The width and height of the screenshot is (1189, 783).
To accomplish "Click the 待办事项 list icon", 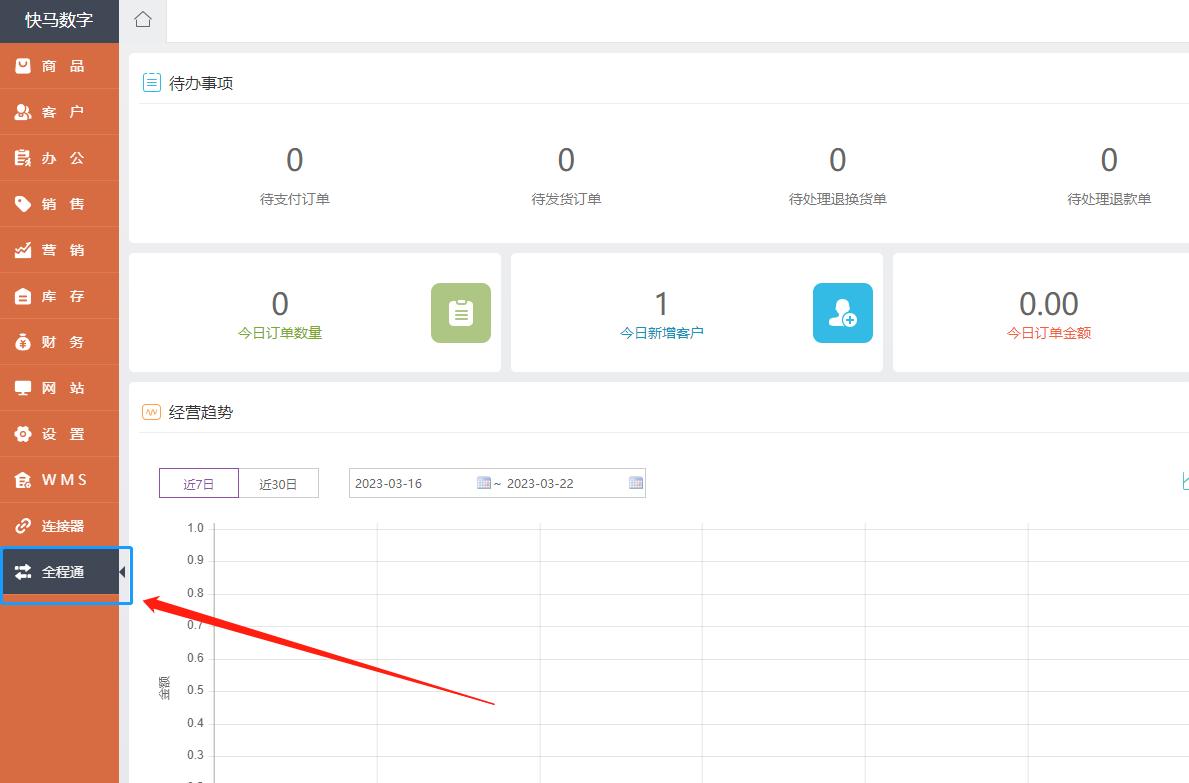I will pos(152,82).
